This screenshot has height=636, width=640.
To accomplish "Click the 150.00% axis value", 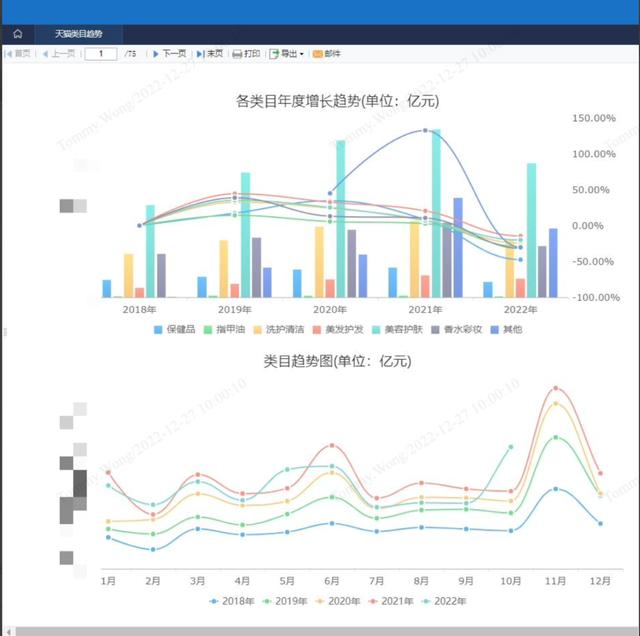I will tap(594, 118).
